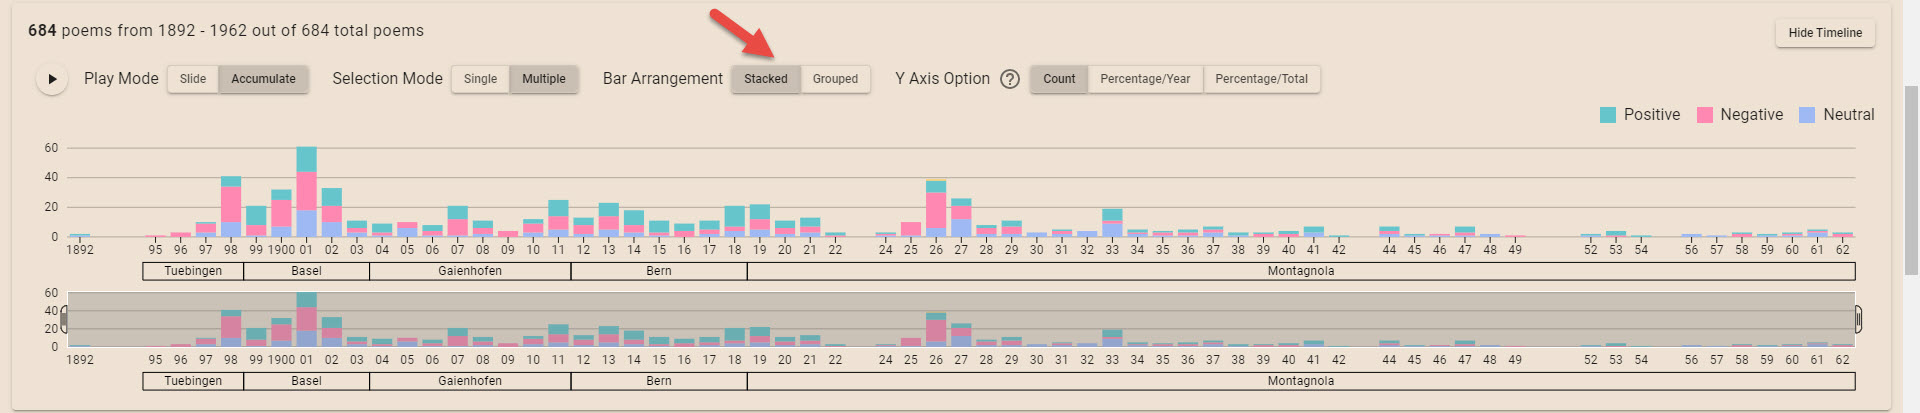Choose Multiple selection mode
Image resolution: width=1920 pixels, height=413 pixels.
543,79
